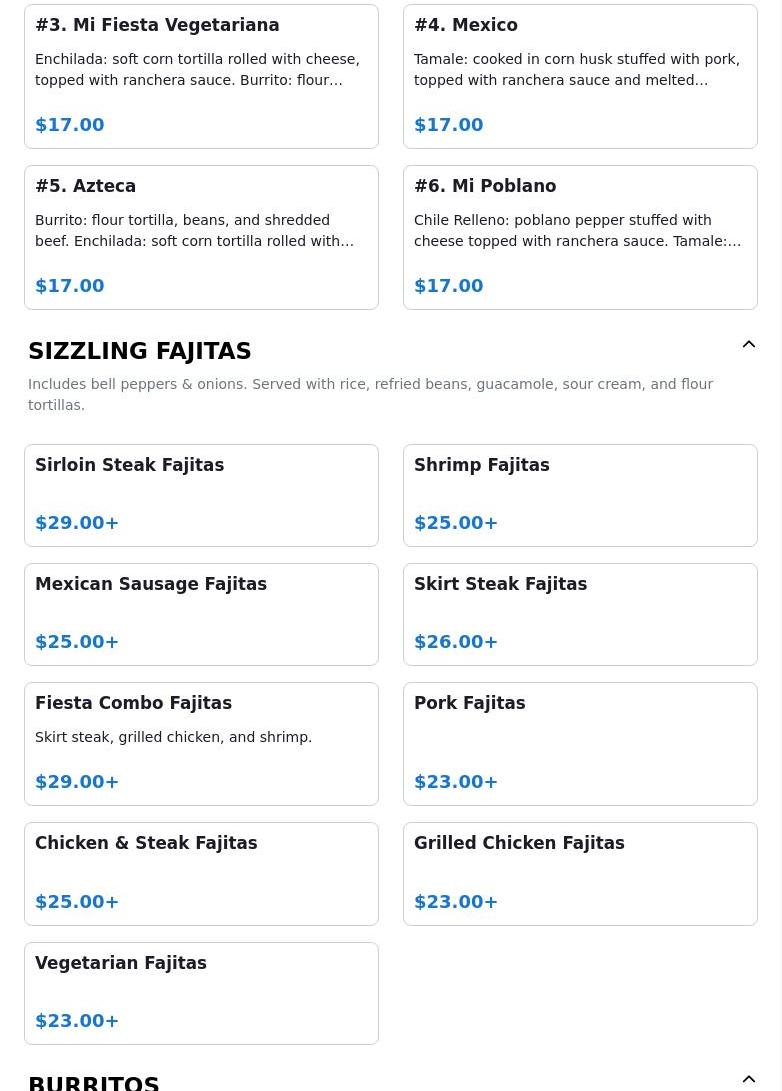Screen dimensions: 782x1091
Task: Collapse the Sizzling Fajitas section chevron
Action: click(748, 345)
